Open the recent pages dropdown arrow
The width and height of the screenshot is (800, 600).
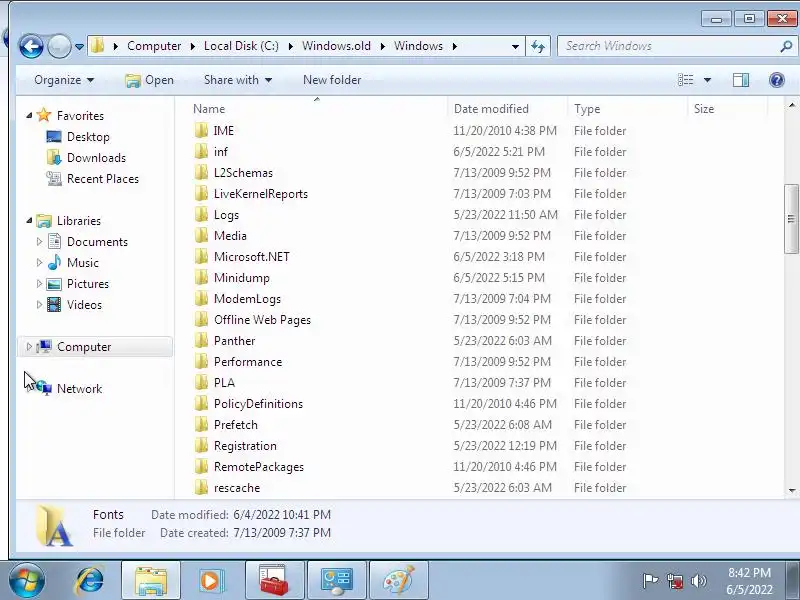click(80, 46)
